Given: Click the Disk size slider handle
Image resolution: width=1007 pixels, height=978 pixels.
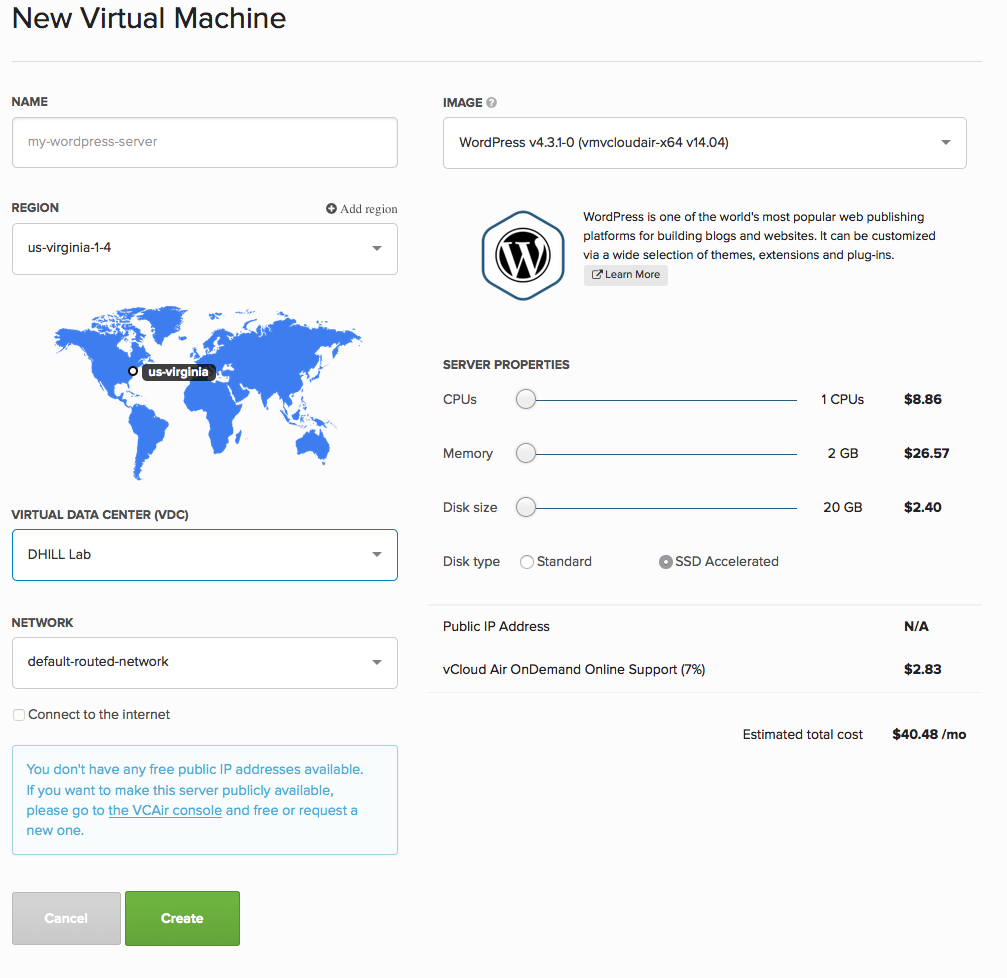Looking at the screenshot, I should 526,507.
